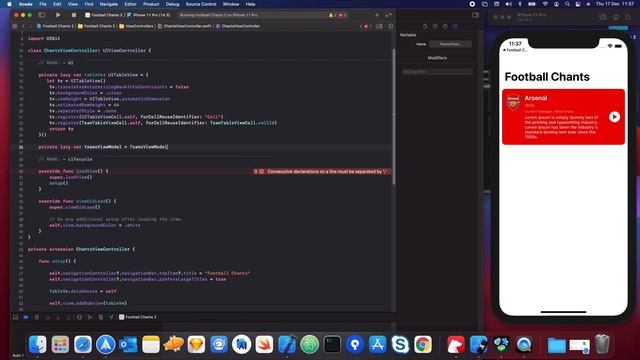Toggle the navigator sidebar in Xcode toolbar
Image resolution: width=640 pixels, height=360 pixels.
click(x=42, y=15)
